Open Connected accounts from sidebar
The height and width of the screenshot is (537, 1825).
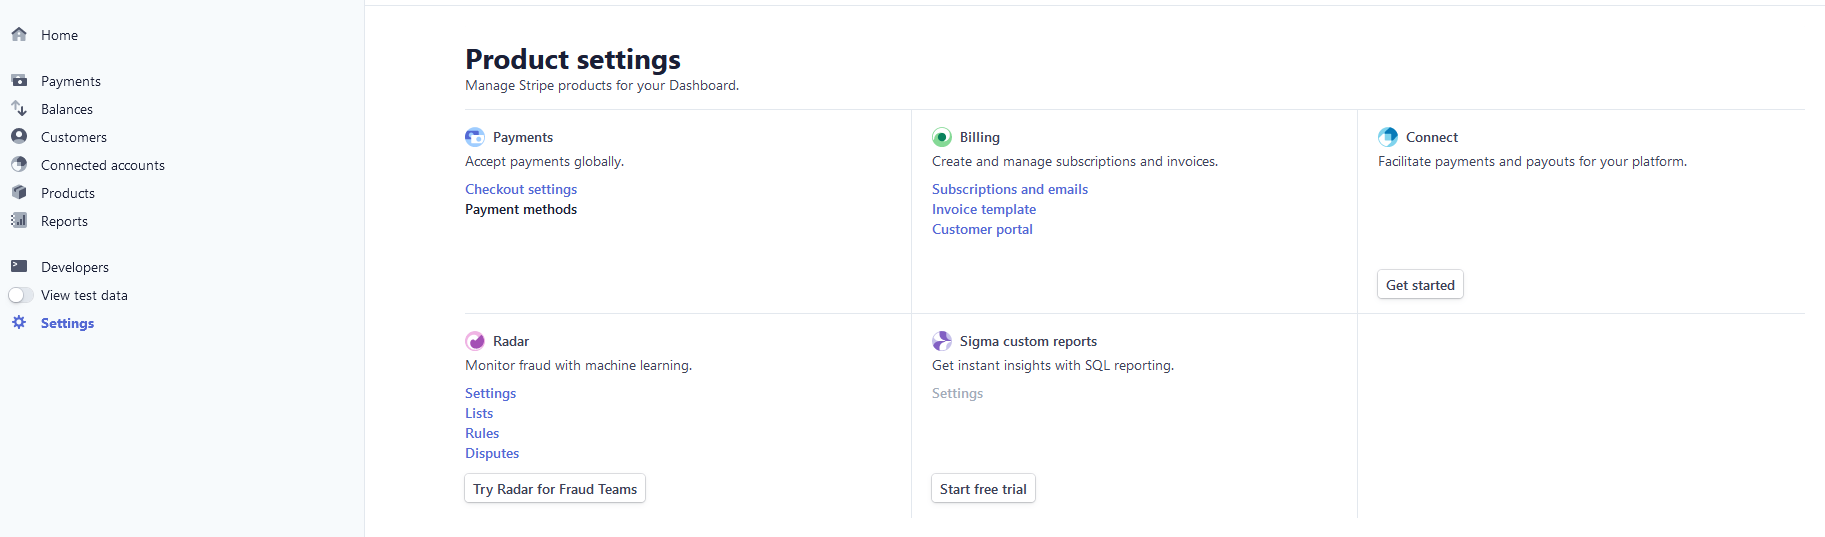[102, 165]
